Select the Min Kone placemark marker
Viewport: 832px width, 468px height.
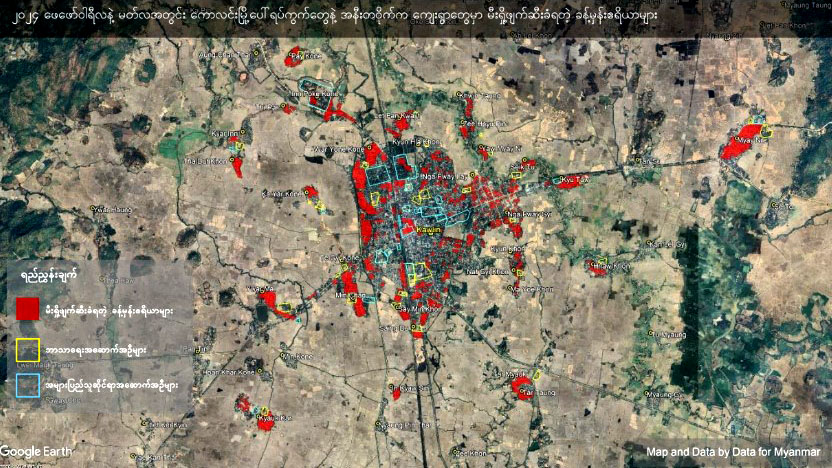(x=284, y=354)
